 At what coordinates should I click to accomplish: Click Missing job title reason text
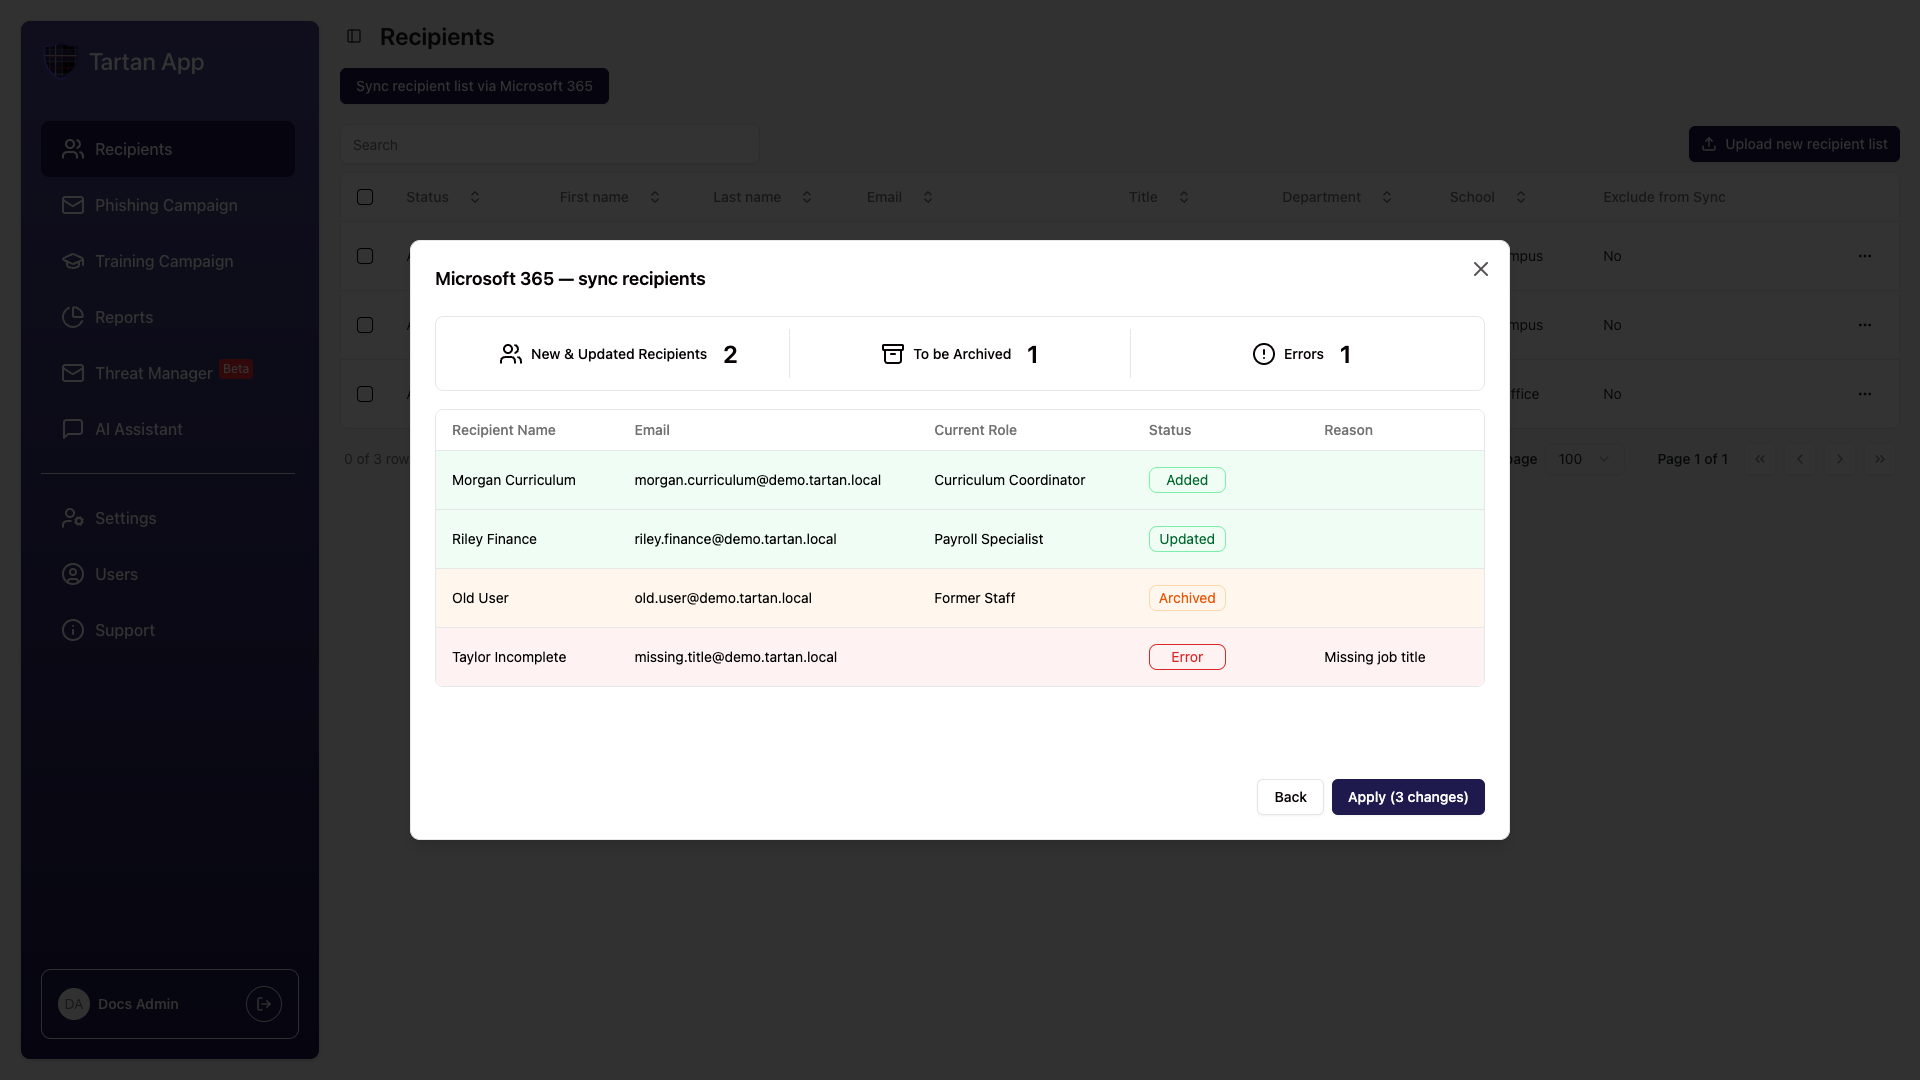pos(1375,657)
